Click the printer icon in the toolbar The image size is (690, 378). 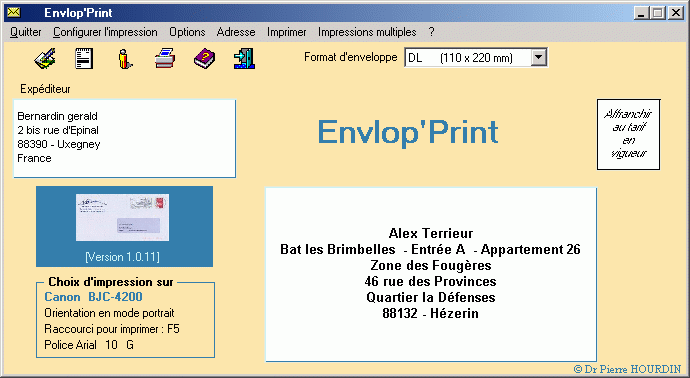(x=165, y=59)
